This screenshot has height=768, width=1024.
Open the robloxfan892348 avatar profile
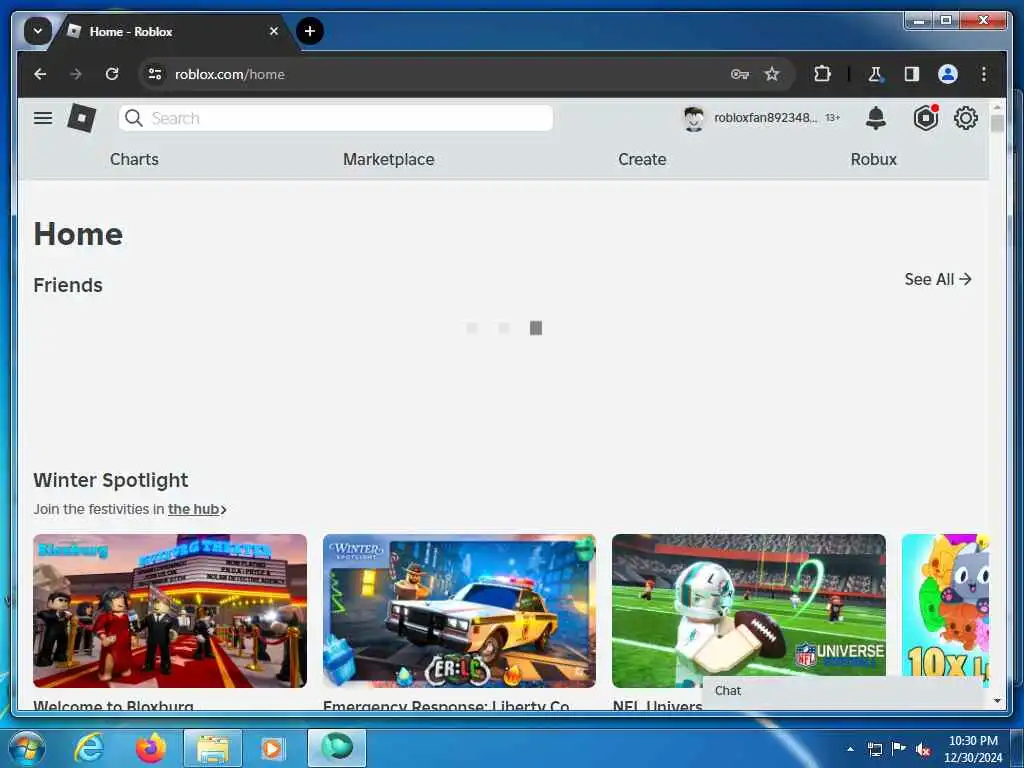(x=693, y=118)
